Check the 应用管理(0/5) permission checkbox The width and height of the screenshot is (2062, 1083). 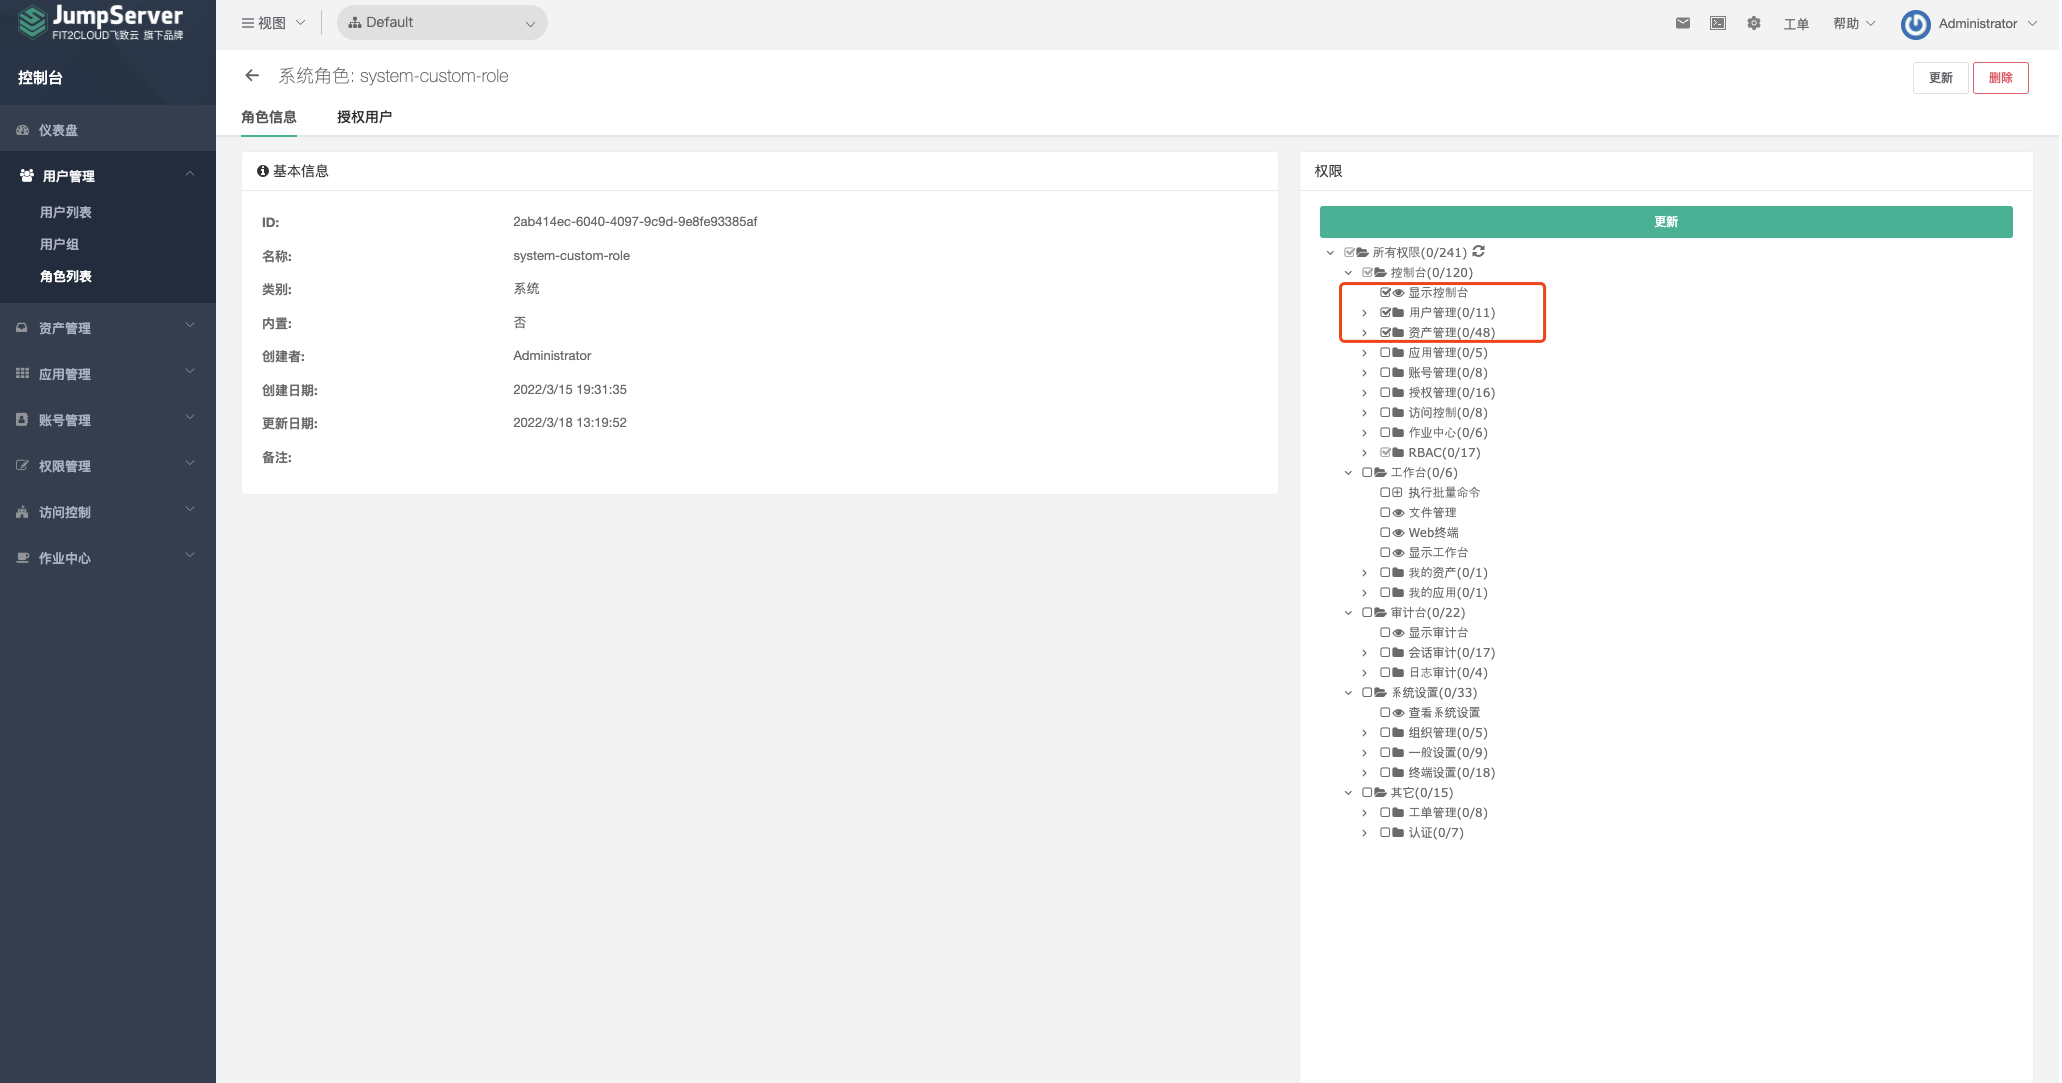coord(1385,352)
